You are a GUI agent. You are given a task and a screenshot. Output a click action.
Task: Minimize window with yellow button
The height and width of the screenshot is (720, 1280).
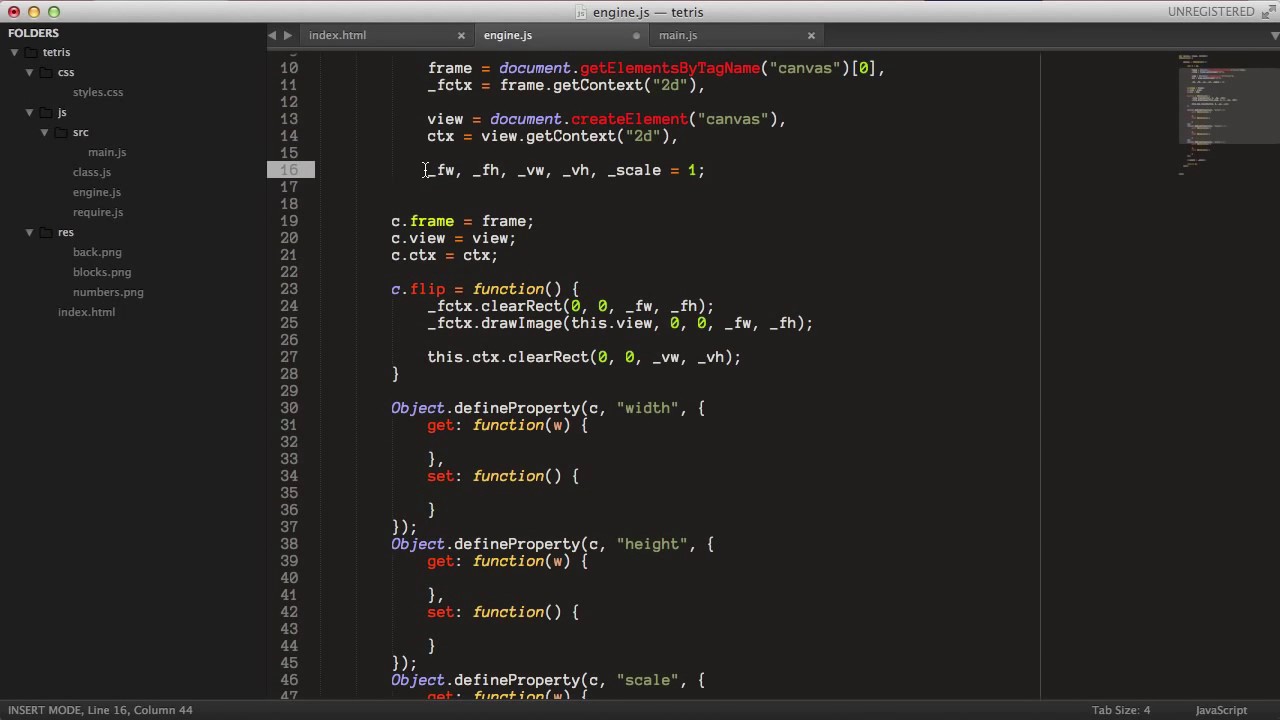pyautogui.click(x=34, y=12)
